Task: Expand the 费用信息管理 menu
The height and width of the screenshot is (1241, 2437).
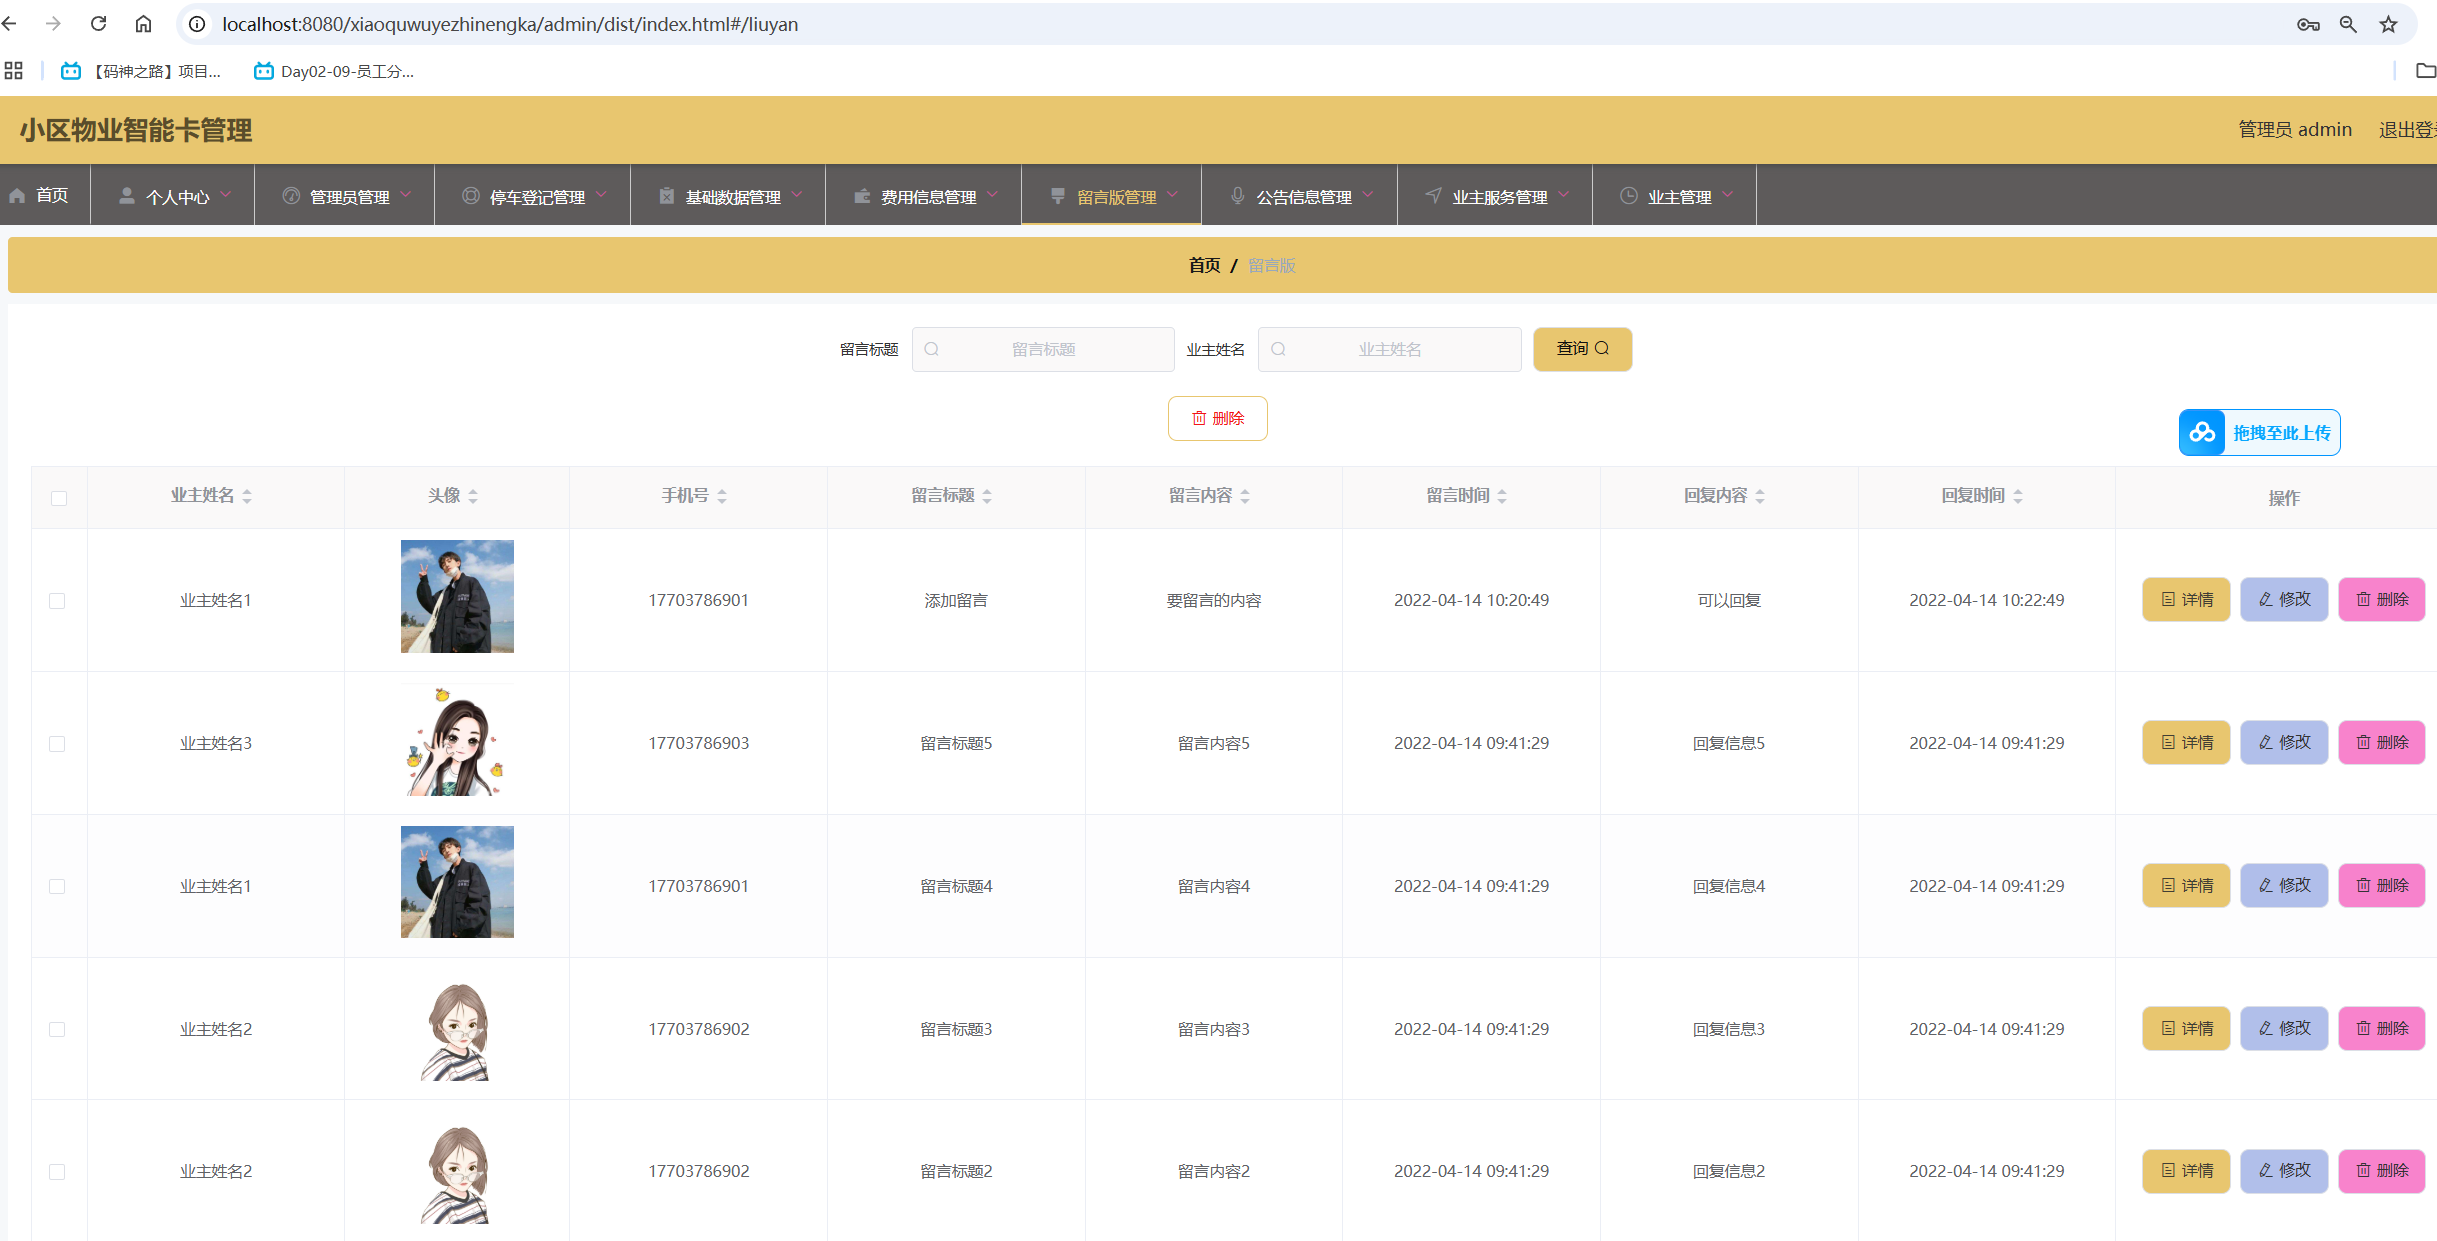Action: click(x=926, y=196)
